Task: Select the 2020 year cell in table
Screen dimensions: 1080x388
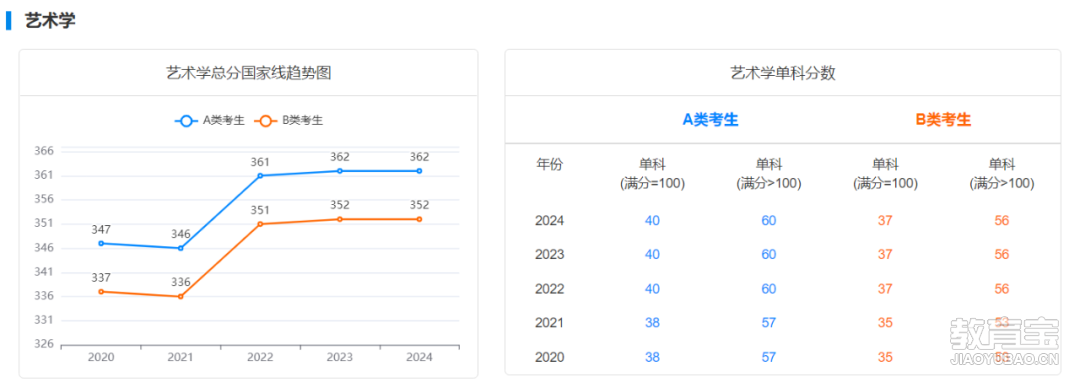Action: point(550,358)
